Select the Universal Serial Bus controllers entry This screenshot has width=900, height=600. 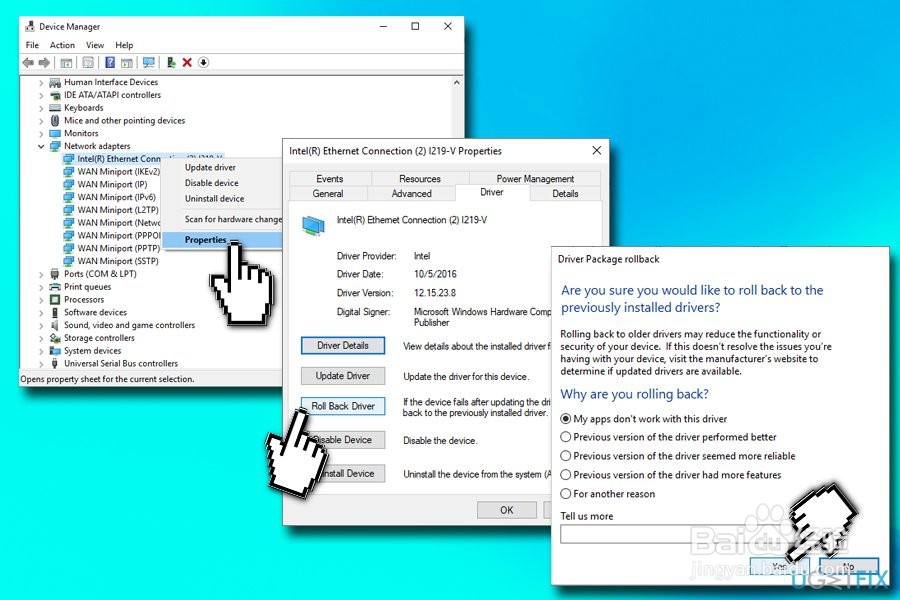click(121, 363)
